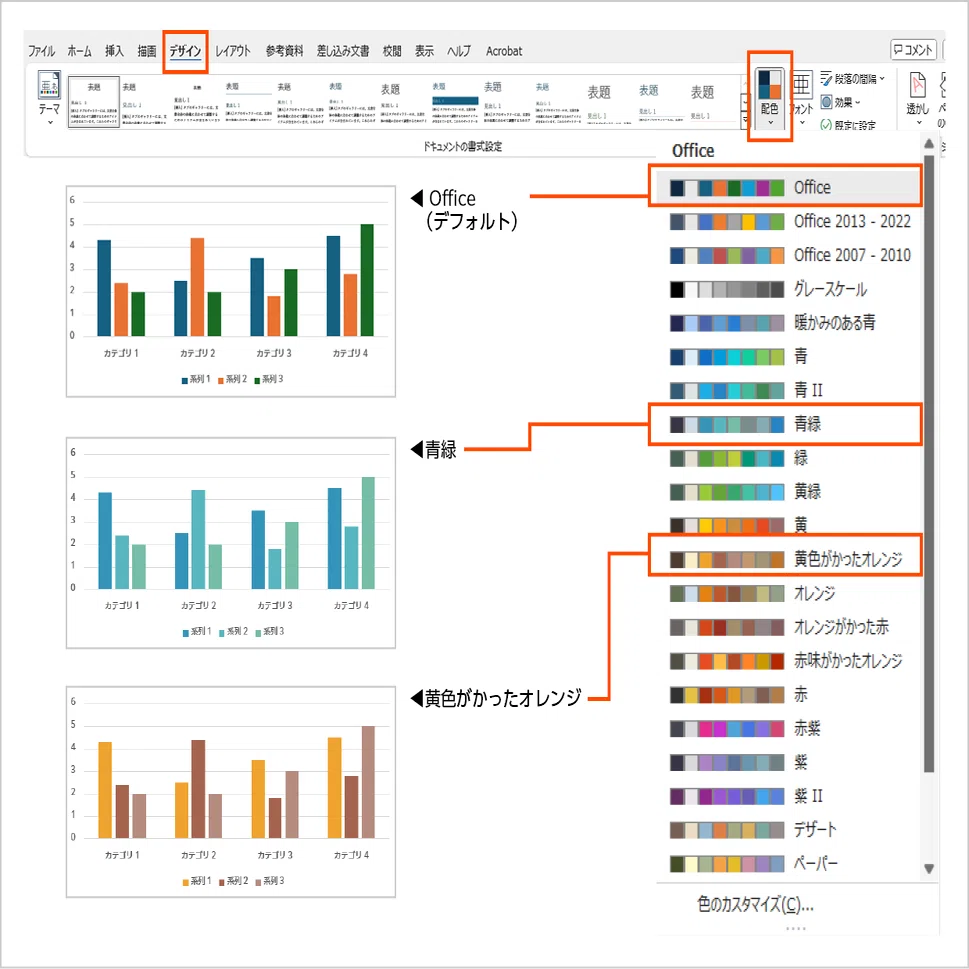The image size is (969, 969).
Task: Open the フォント fonts dropdown
Action: coord(802,98)
